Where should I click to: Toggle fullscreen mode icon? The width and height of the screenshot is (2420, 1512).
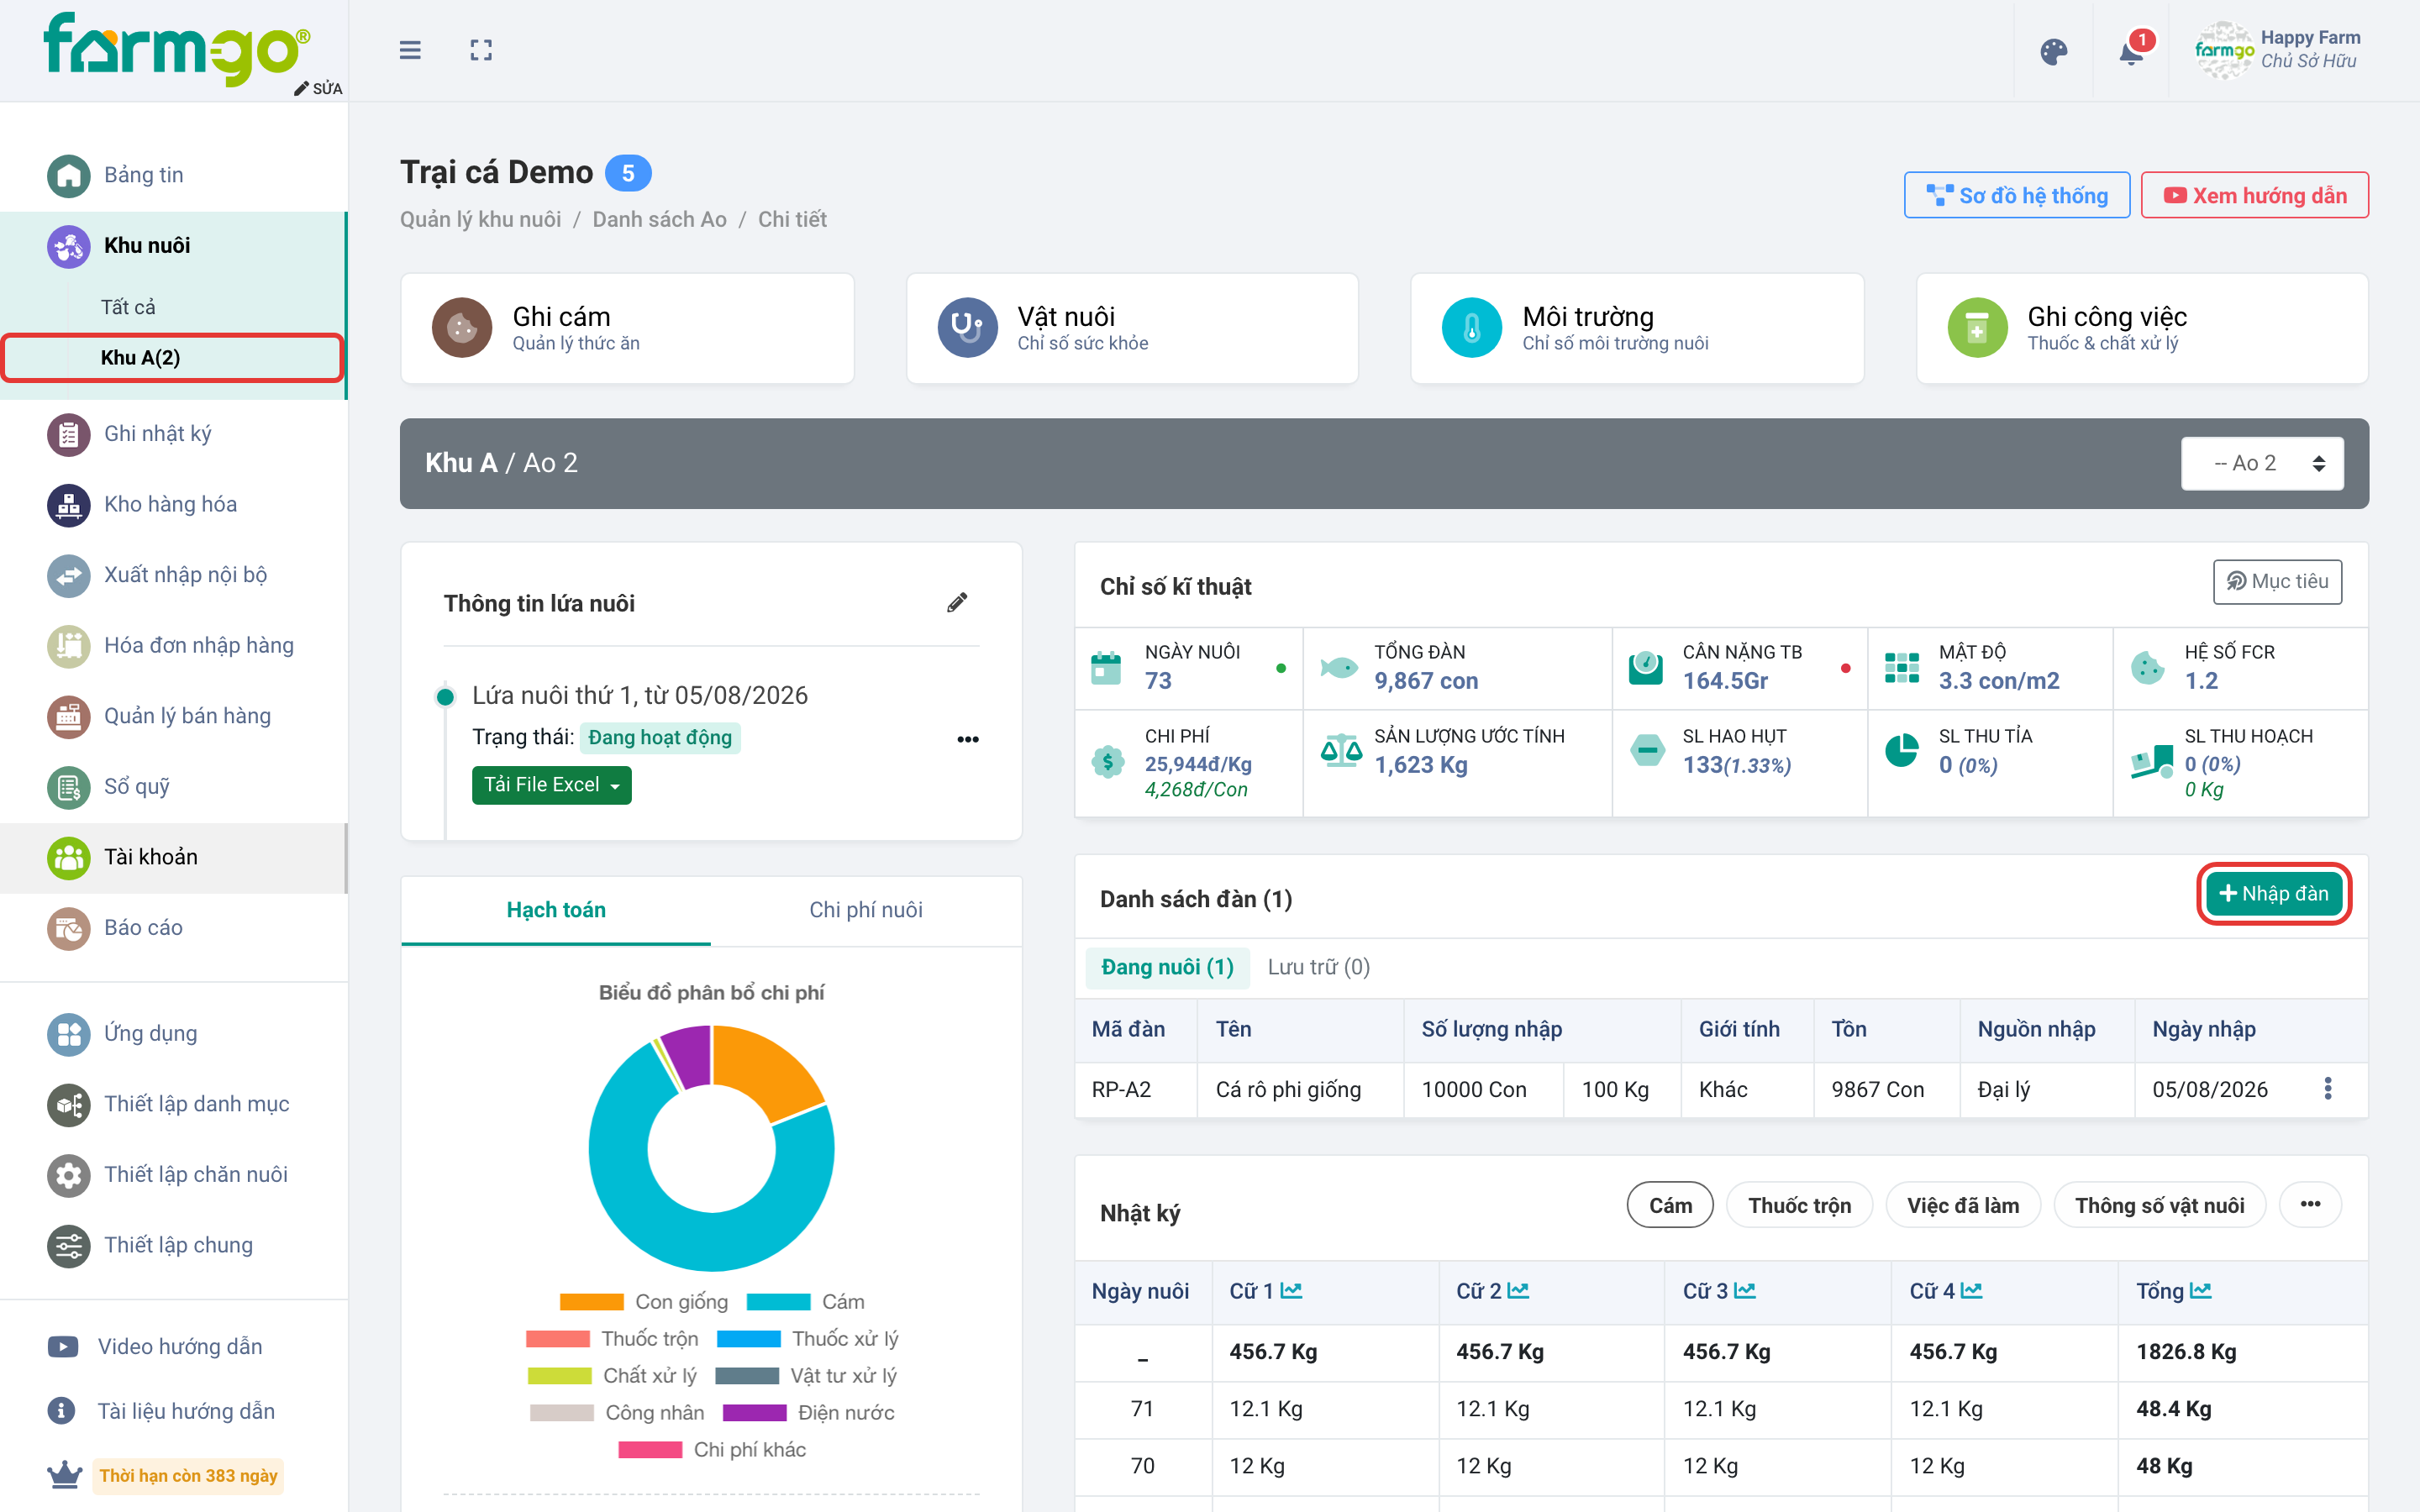pos(481,50)
